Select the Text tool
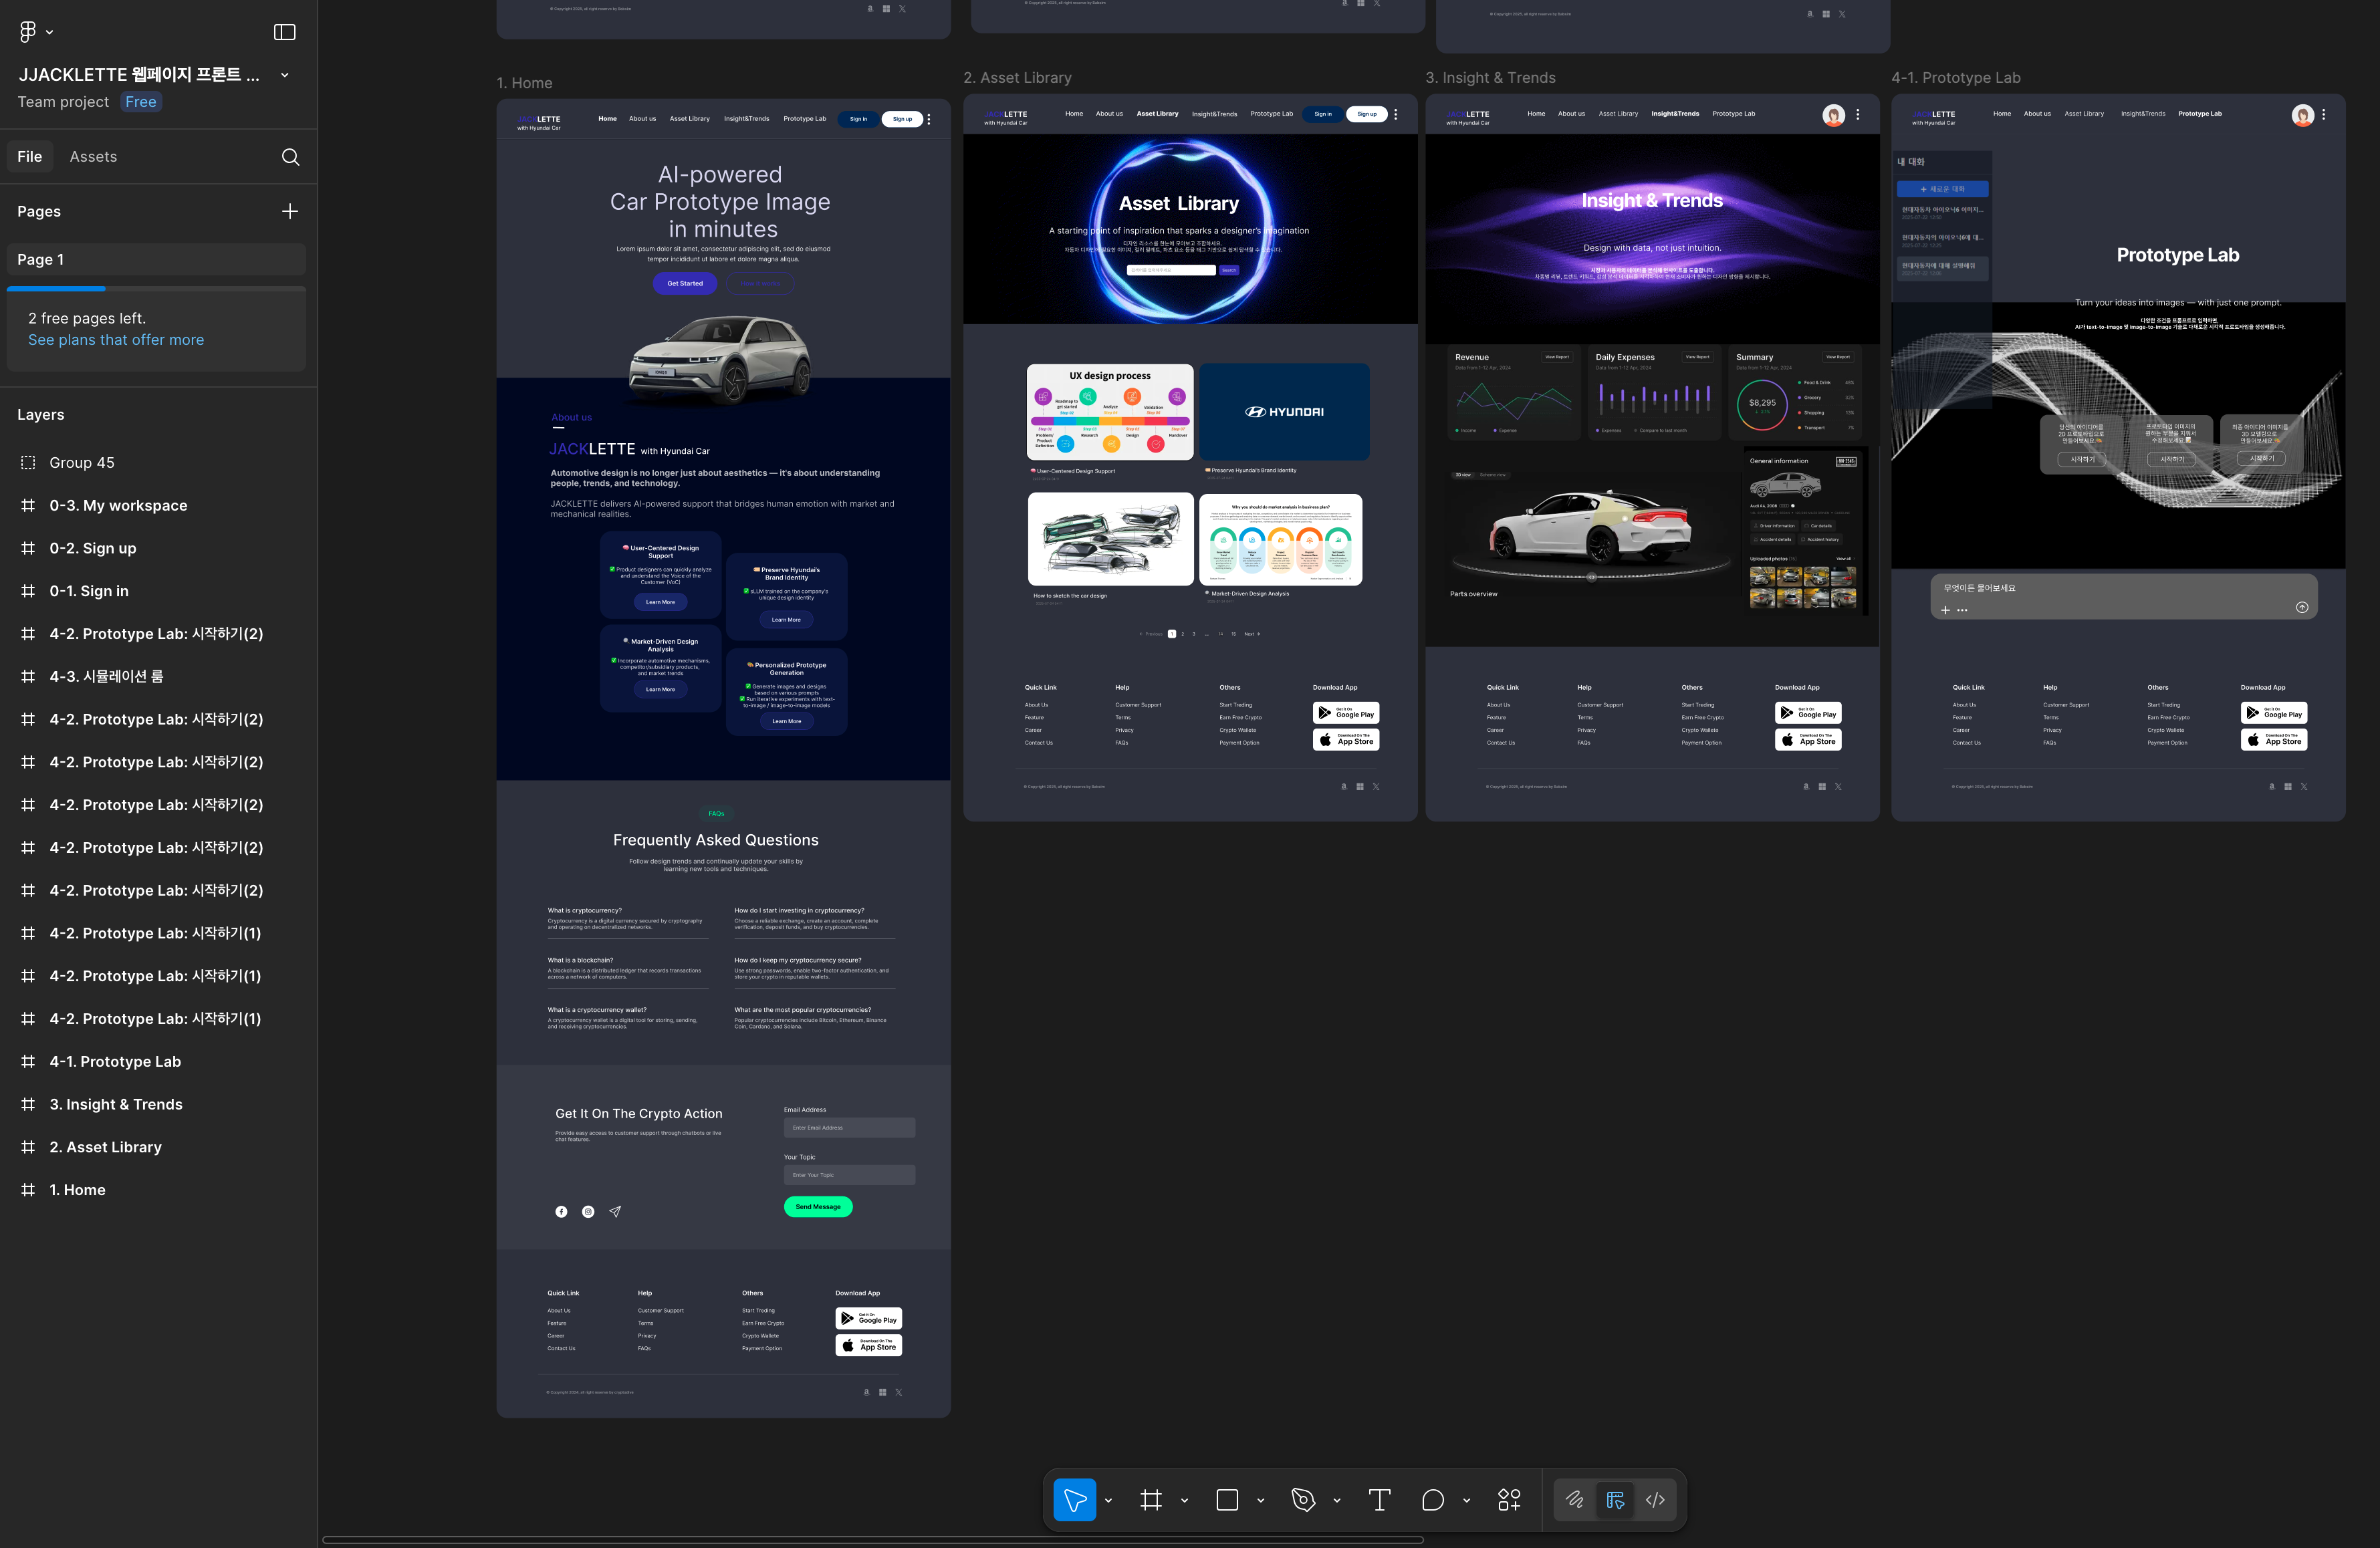 click(1379, 1500)
